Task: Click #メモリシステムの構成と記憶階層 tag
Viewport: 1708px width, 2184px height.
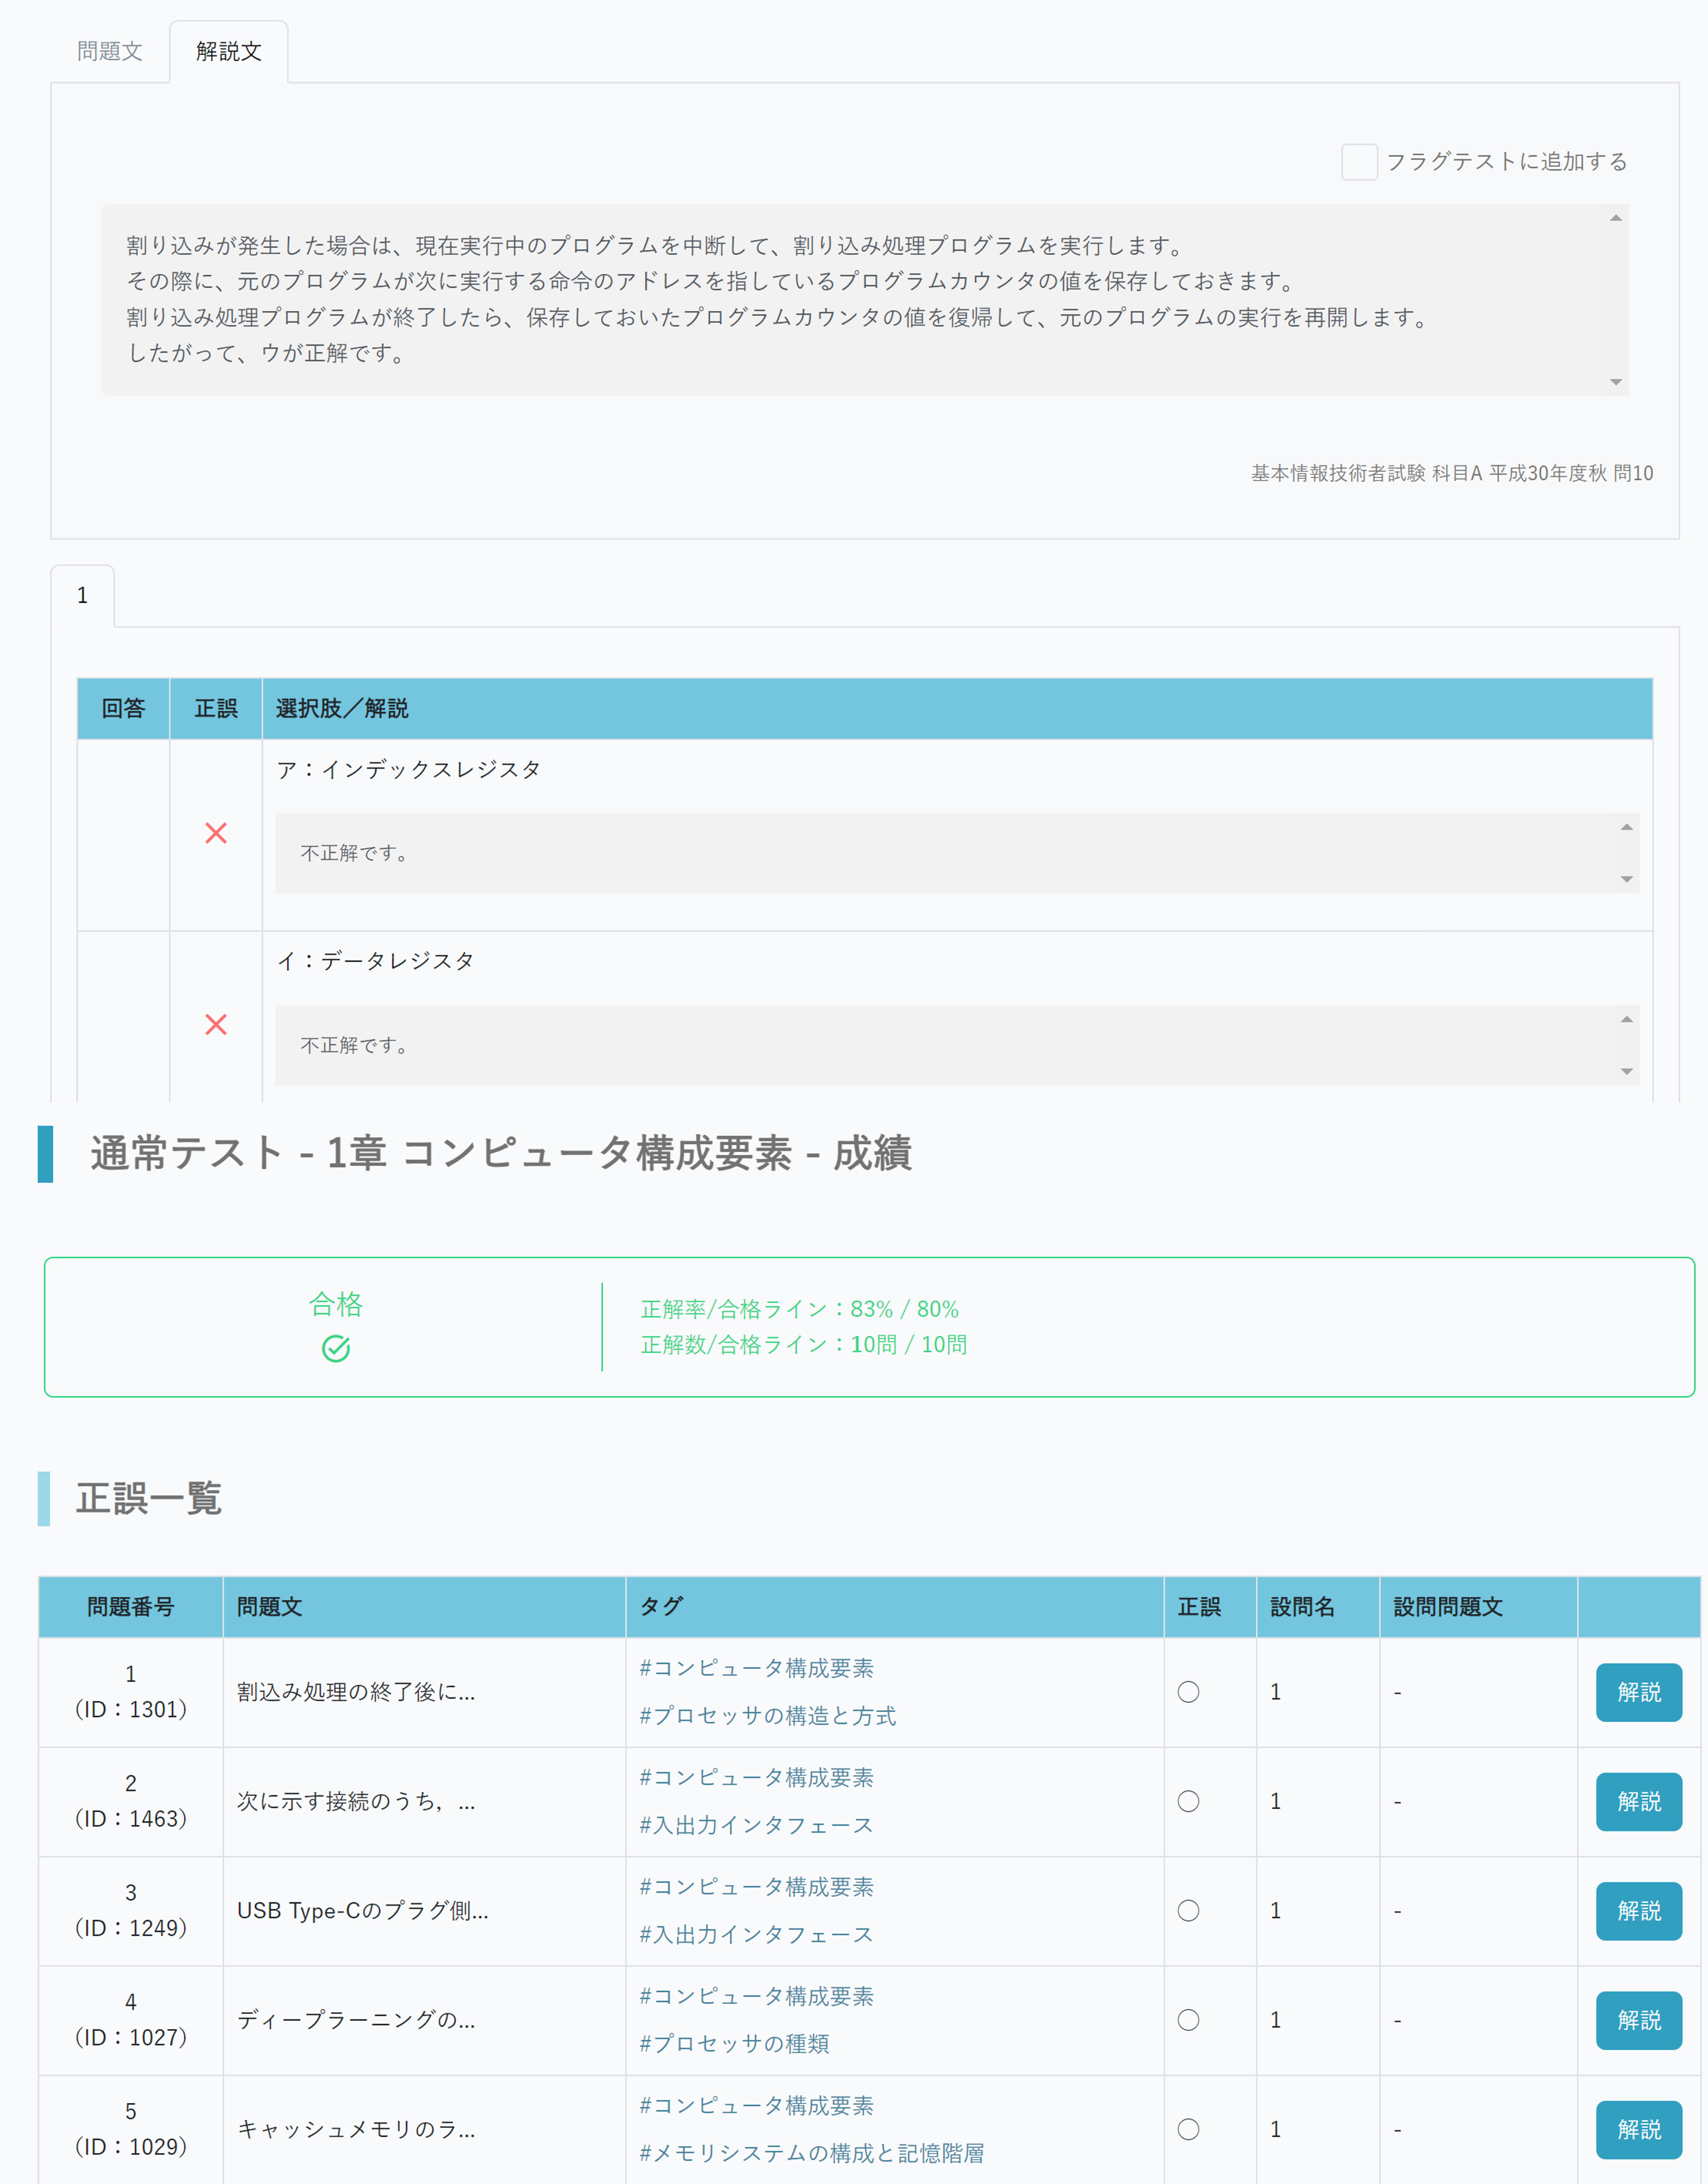Action: 812,2153
